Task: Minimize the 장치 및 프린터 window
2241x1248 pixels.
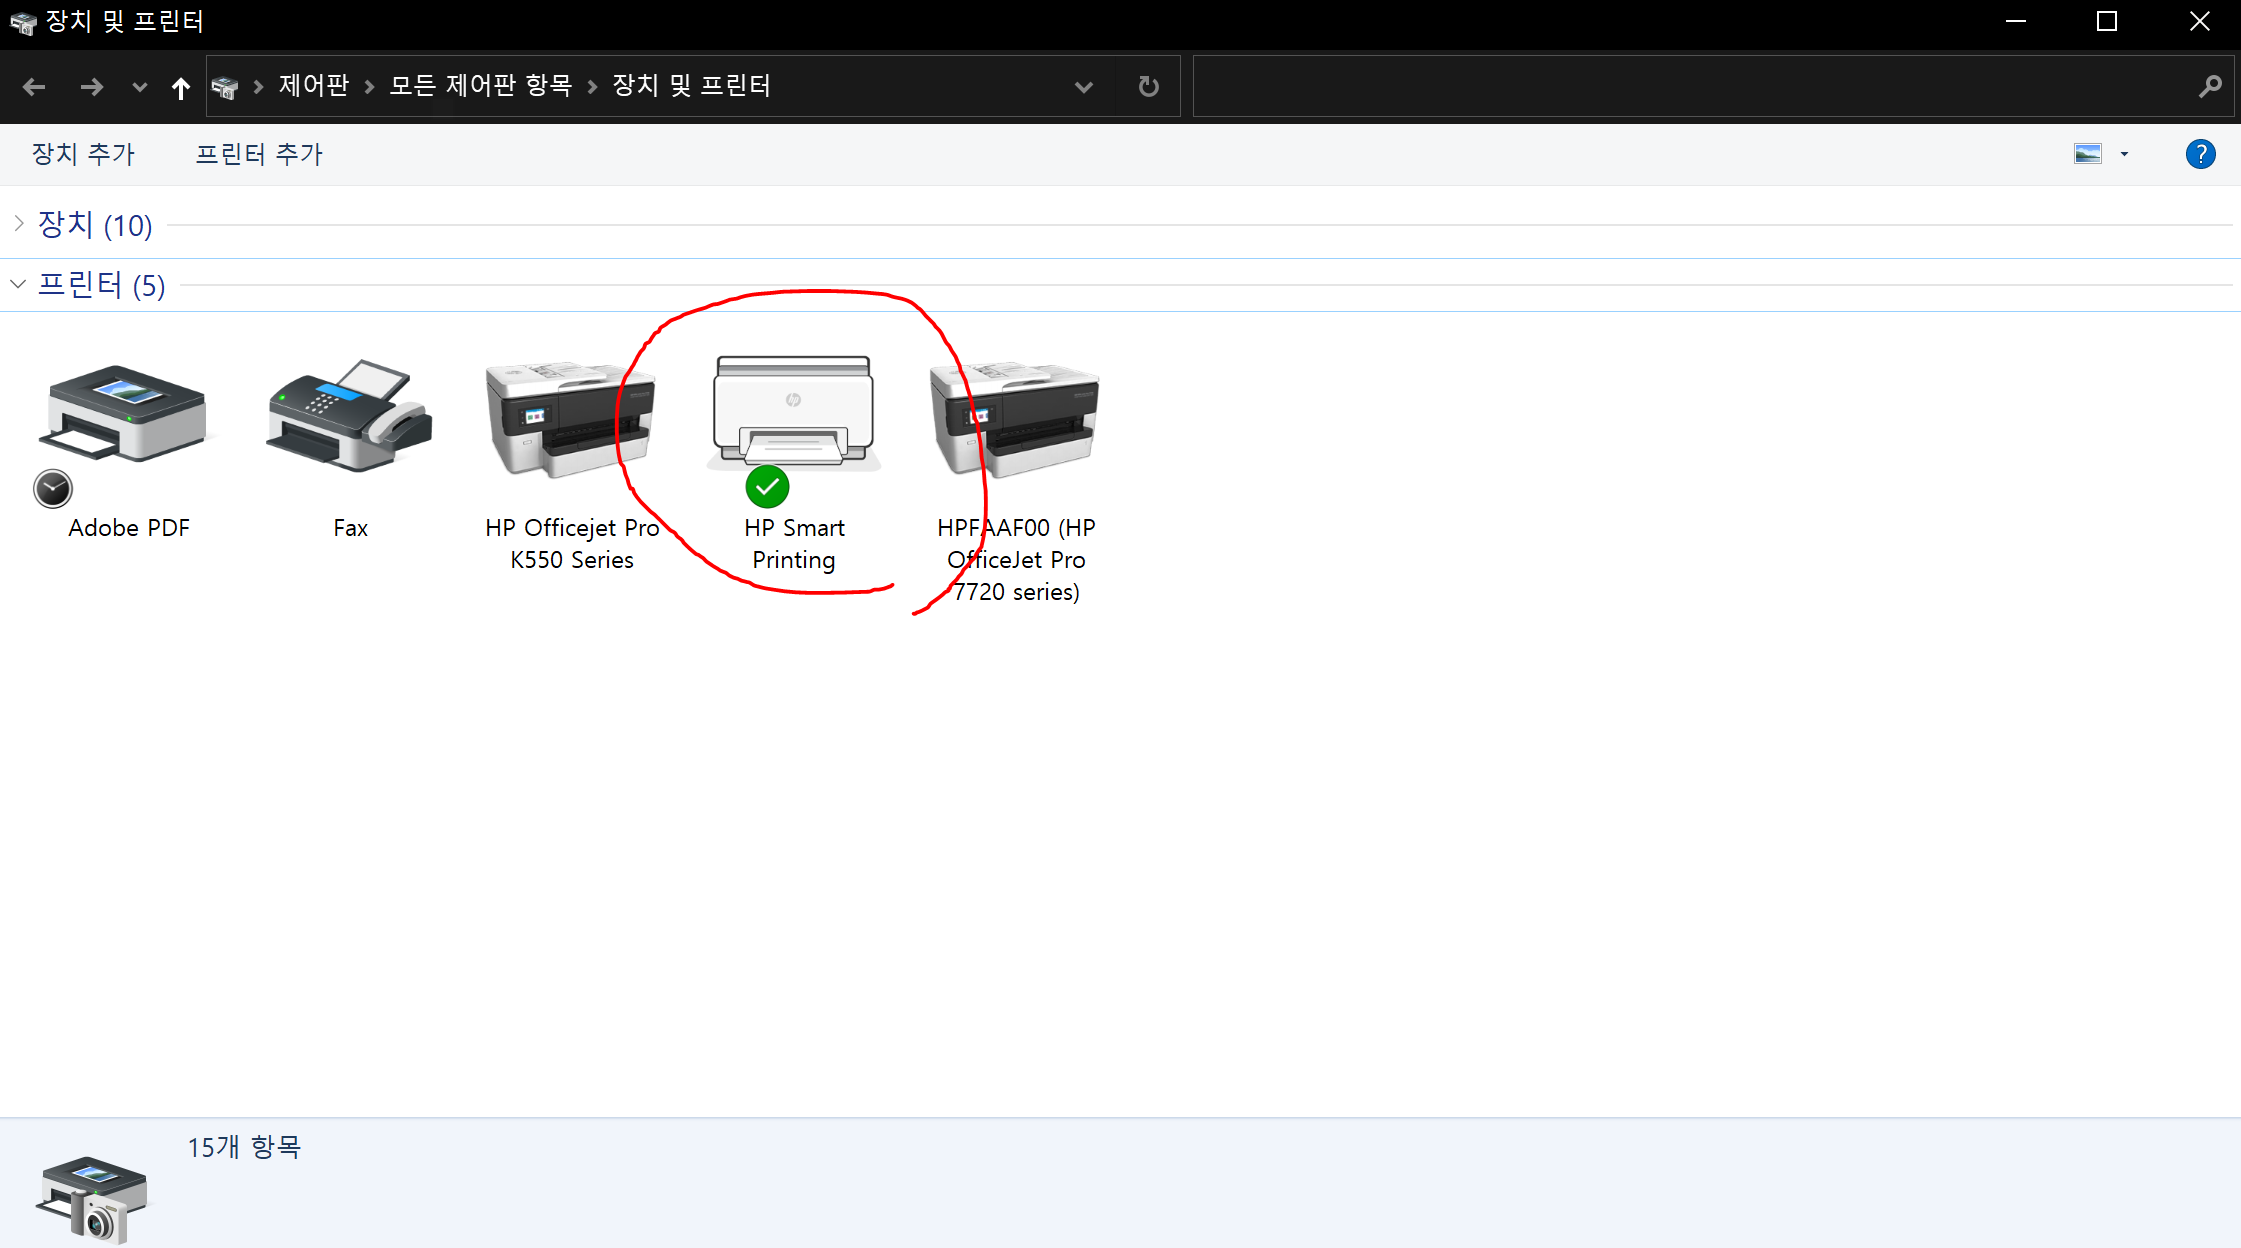Action: click(x=2016, y=22)
